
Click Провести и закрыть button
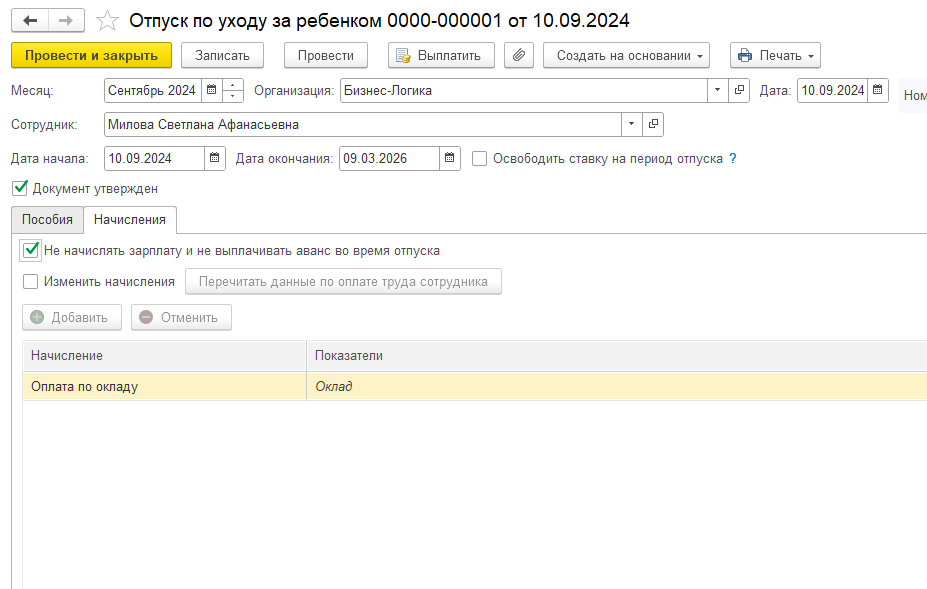pos(92,56)
